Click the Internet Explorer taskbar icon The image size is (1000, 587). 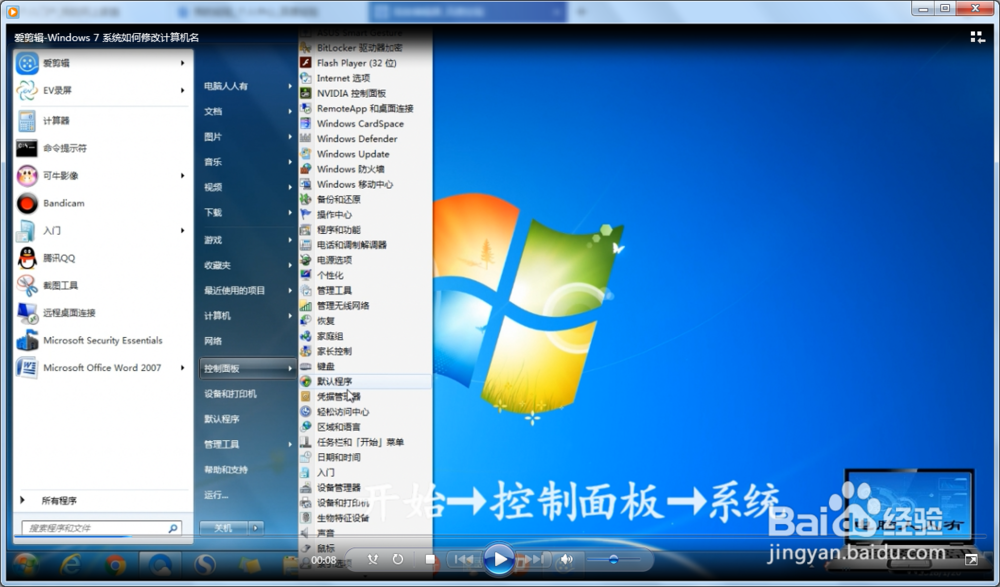pos(71,565)
